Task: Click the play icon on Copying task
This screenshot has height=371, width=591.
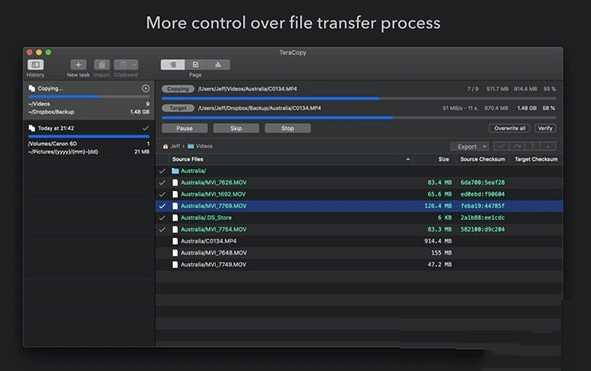Action: tap(145, 88)
